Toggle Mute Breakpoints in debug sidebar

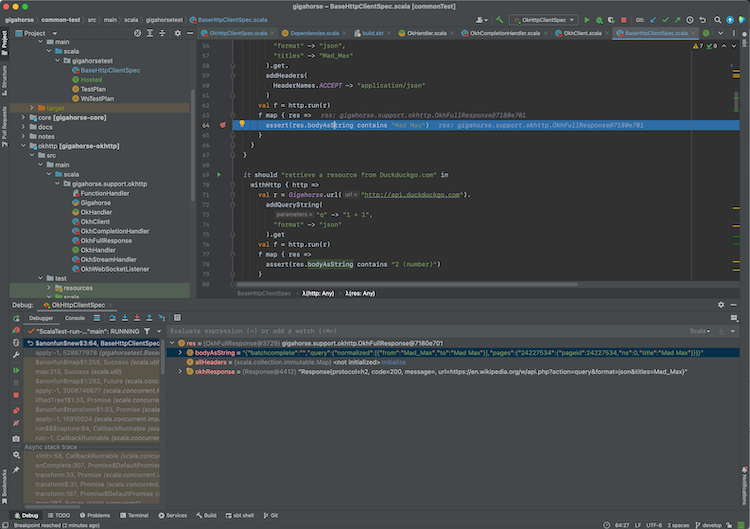(x=16, y=424)
